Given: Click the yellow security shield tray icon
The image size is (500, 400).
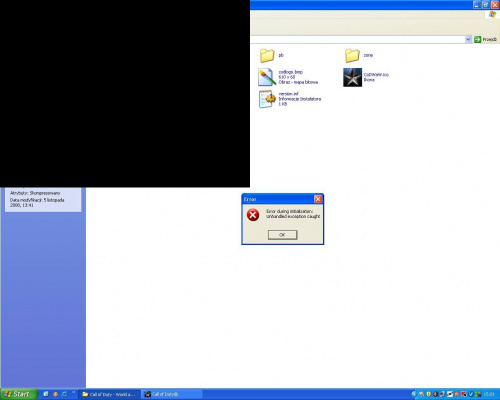Looking at the screenshot, I should click(429, 394).
